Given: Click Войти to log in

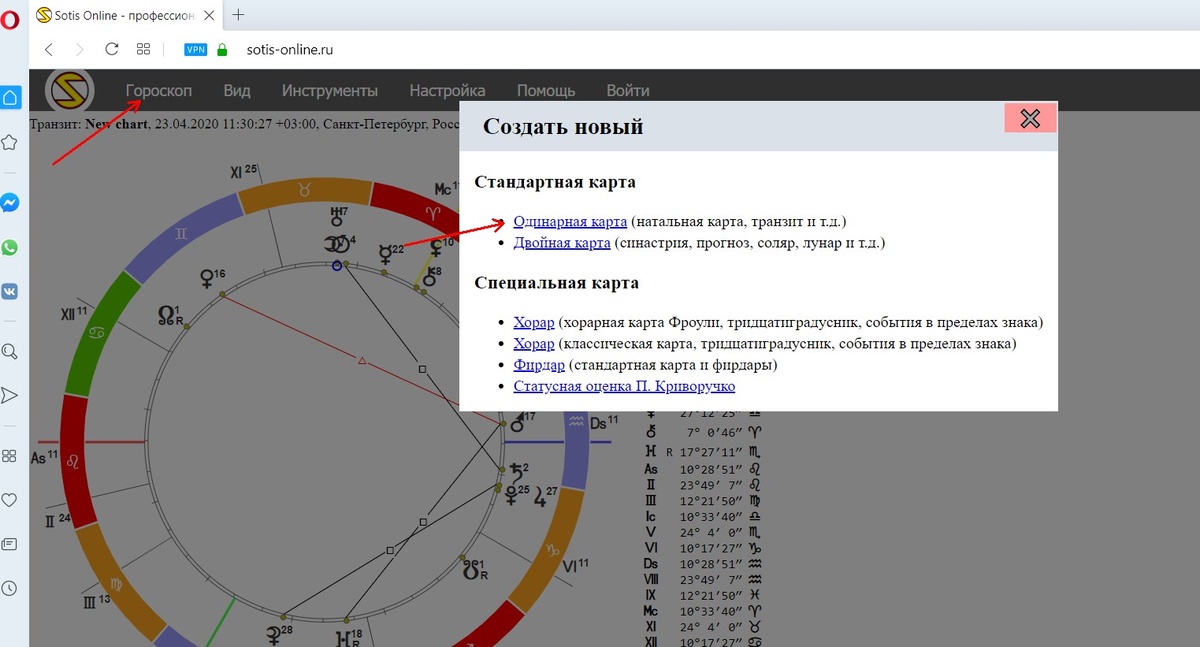Looking at the screenshot, I should tap(628, 91).
